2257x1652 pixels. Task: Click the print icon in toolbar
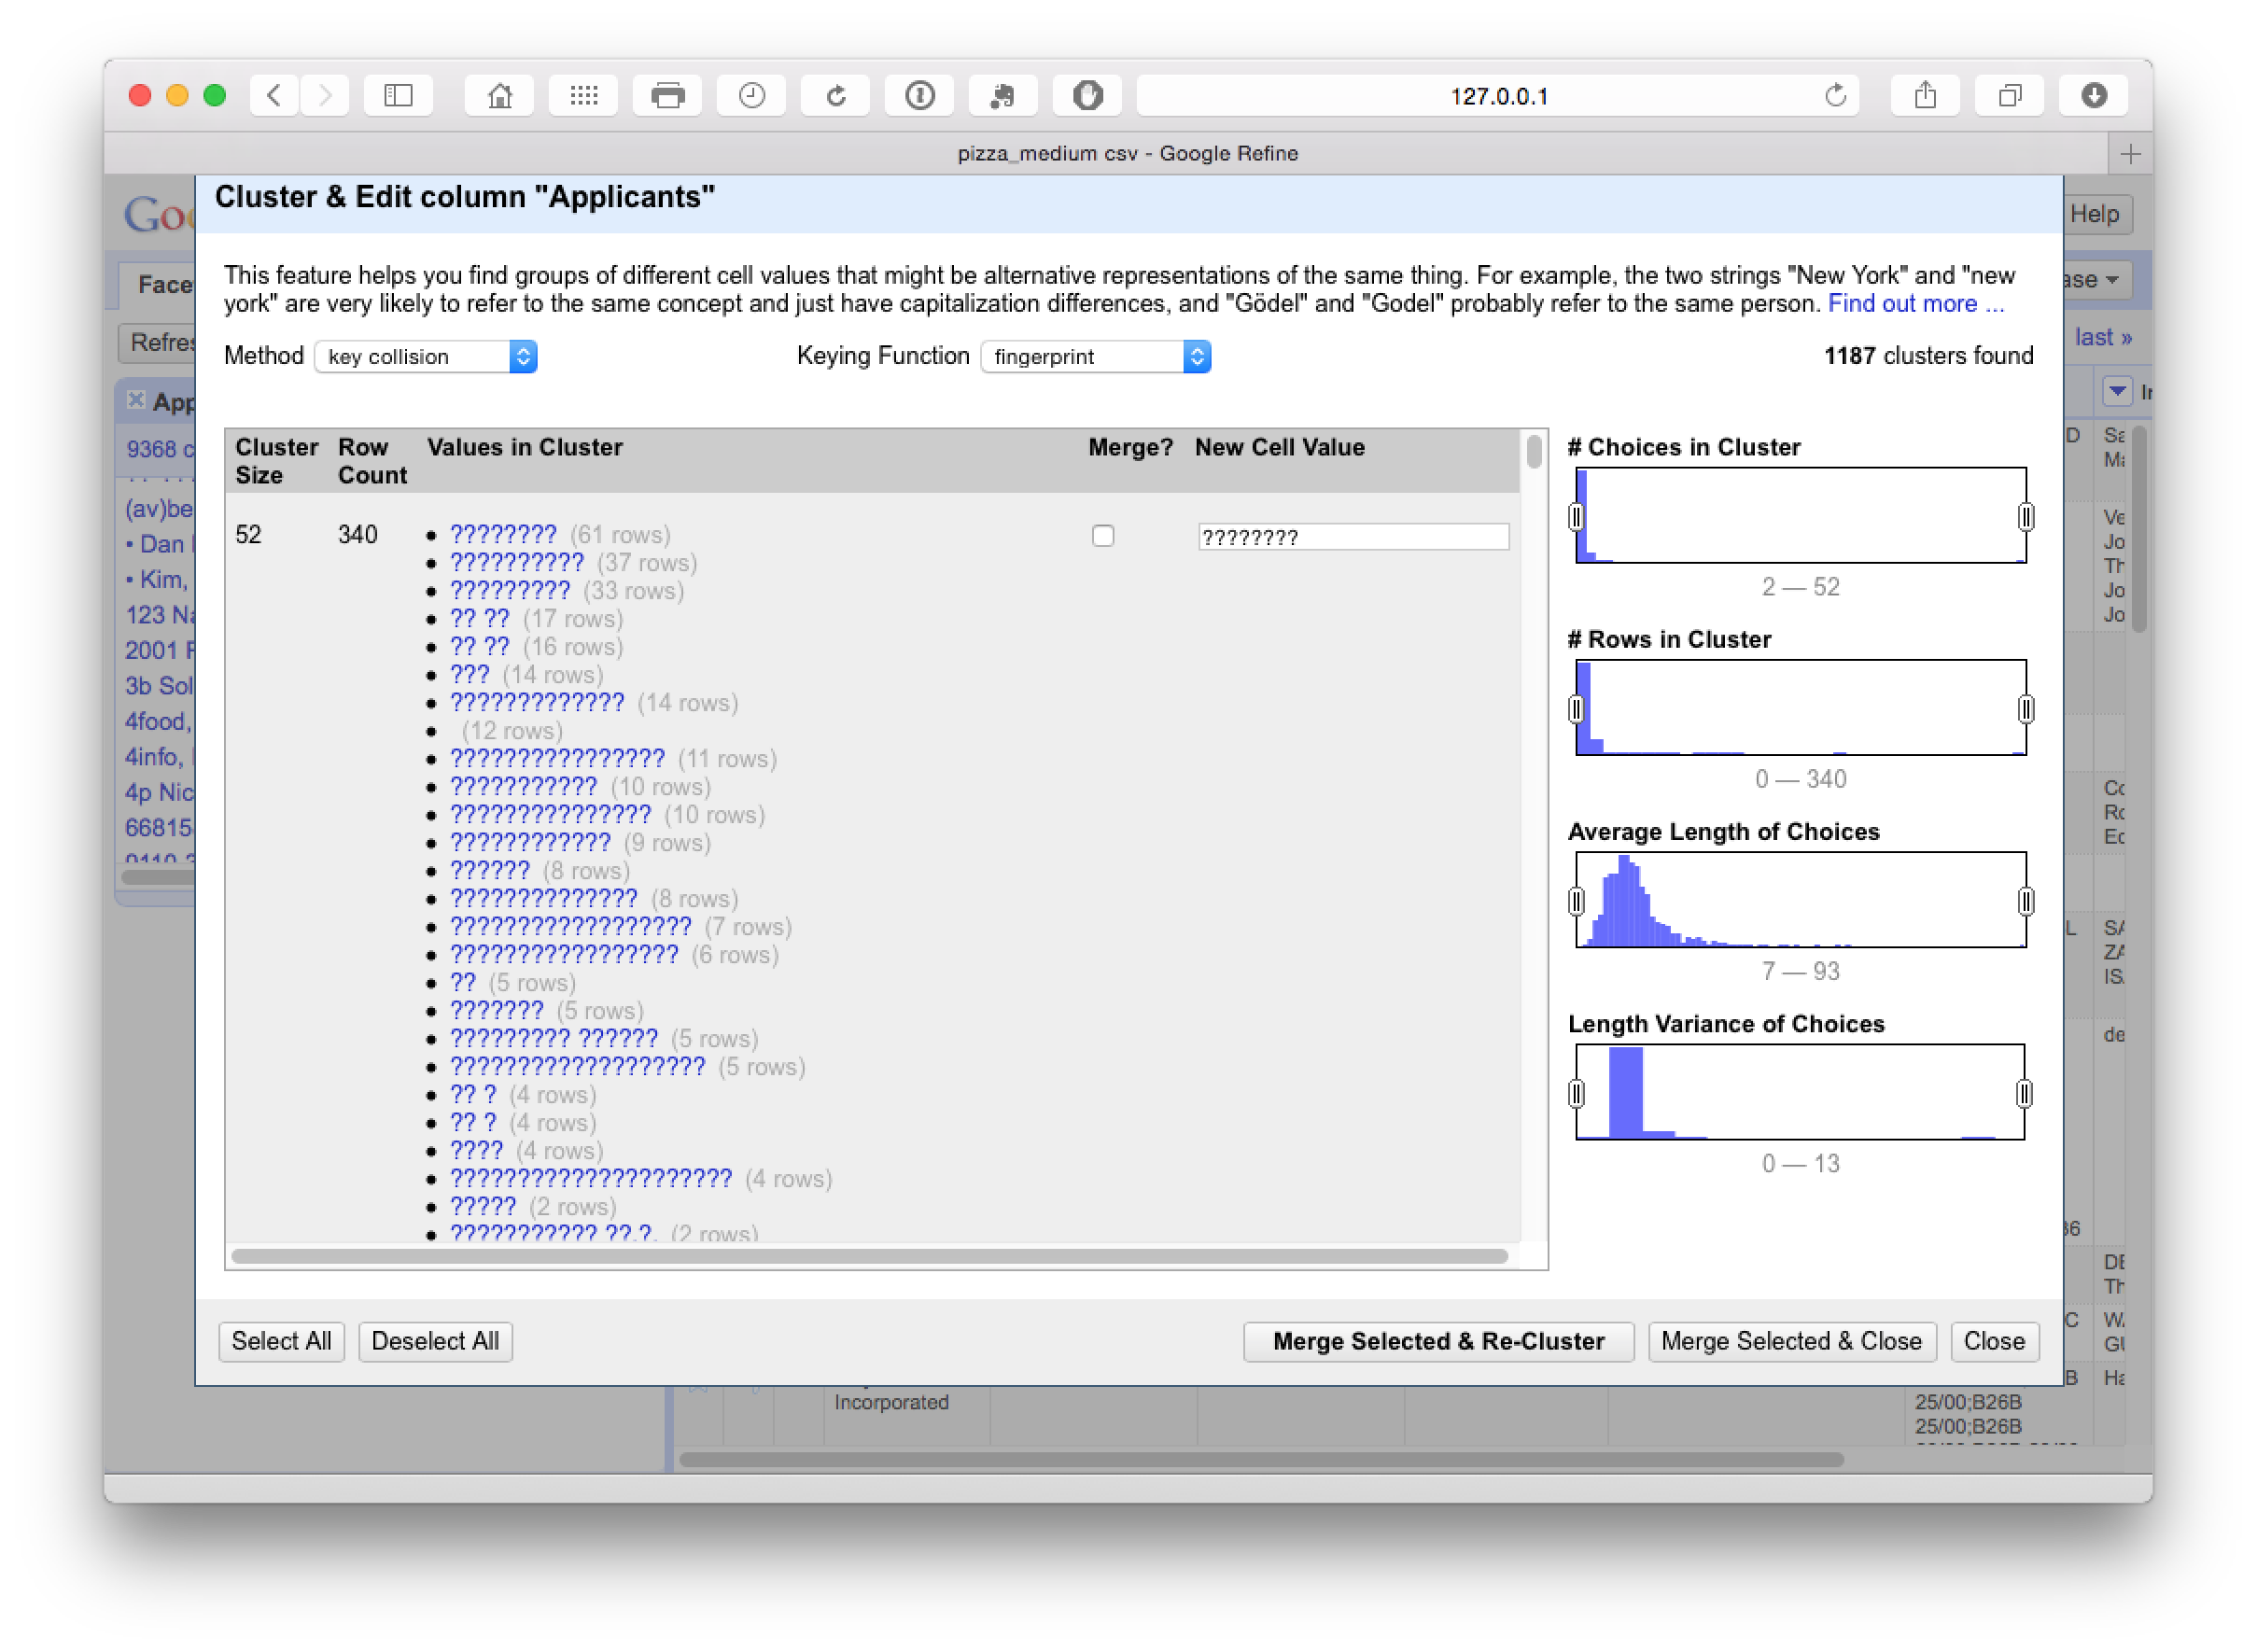[667, 96]
